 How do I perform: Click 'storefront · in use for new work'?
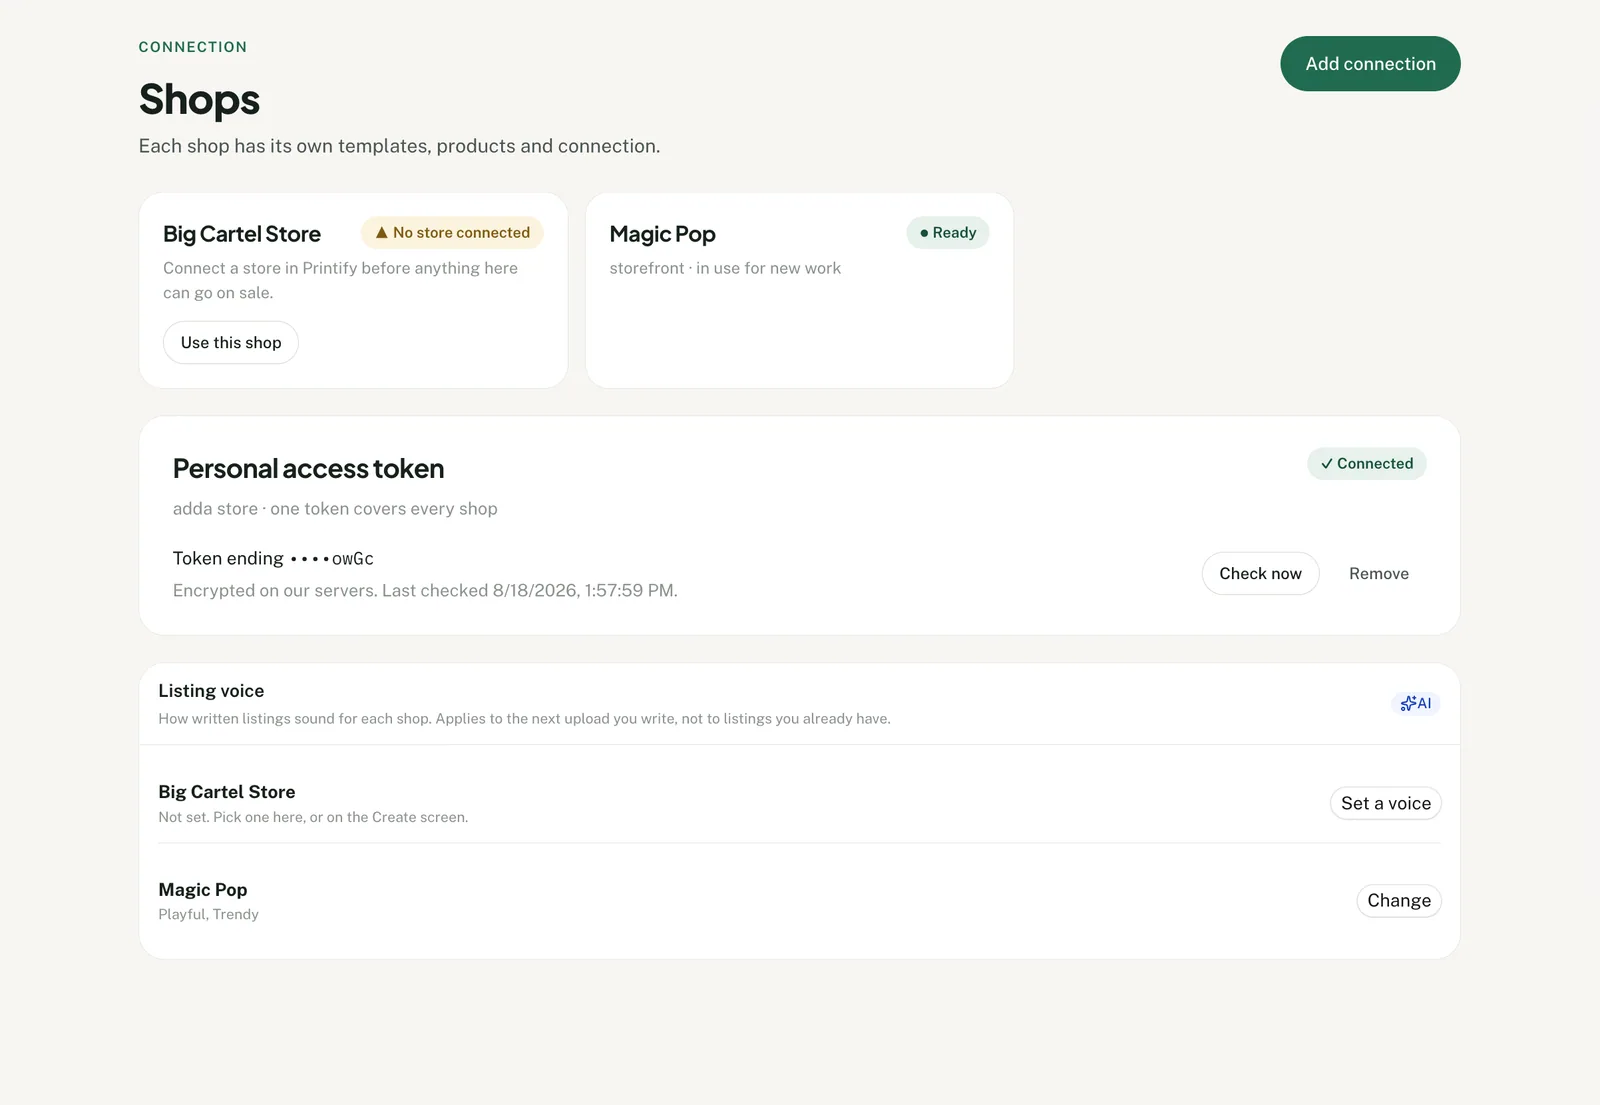click(x=725, y=269)
